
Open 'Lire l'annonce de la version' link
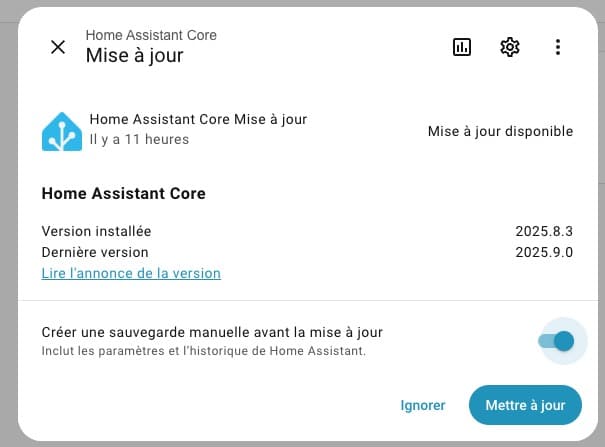(x=131, y=273)
